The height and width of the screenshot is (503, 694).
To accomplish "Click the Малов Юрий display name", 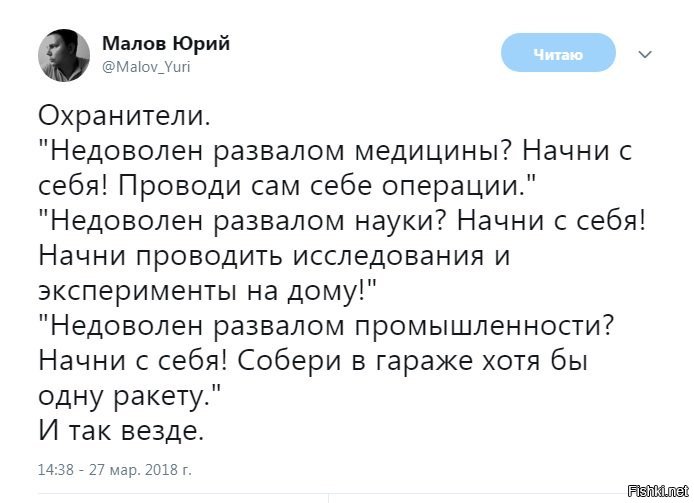I will pos(166,43).
